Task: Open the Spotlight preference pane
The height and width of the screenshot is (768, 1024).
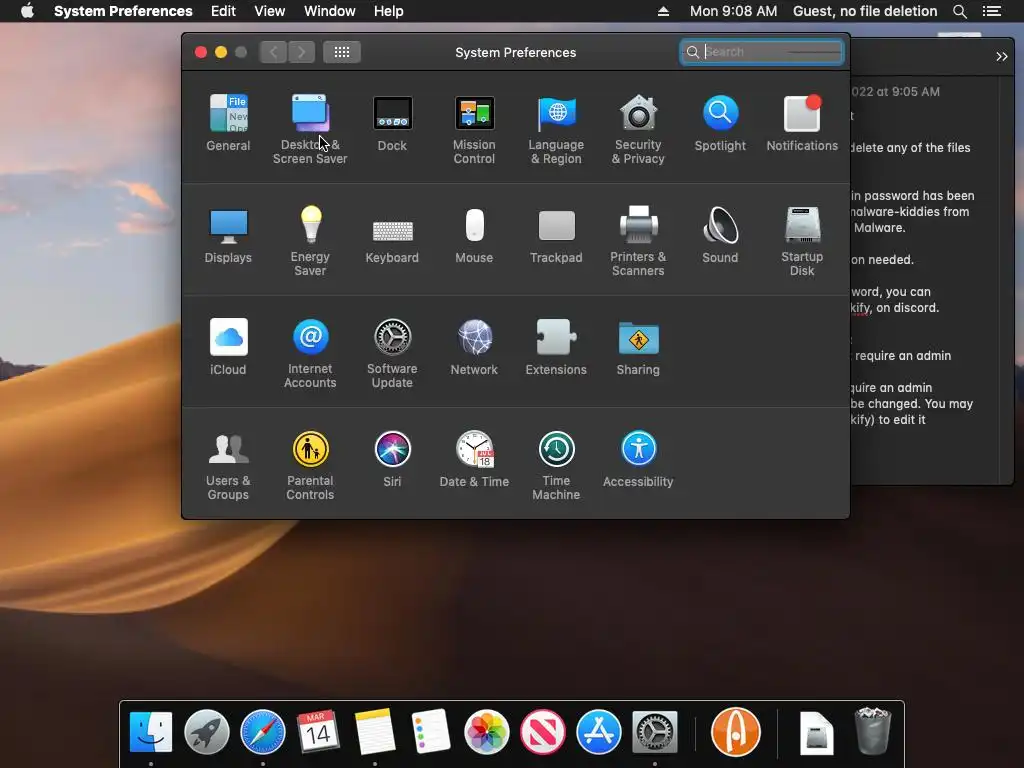Action: tap(720, 123)
